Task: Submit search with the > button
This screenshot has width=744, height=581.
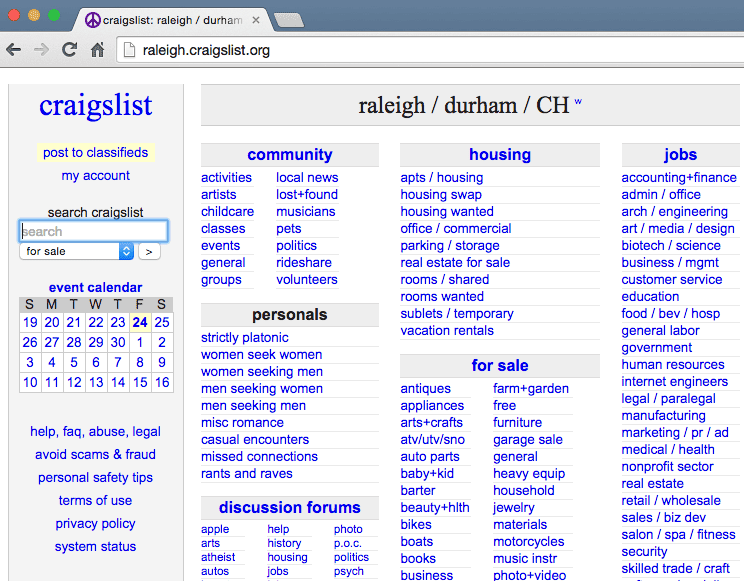Action: point(149,252)
